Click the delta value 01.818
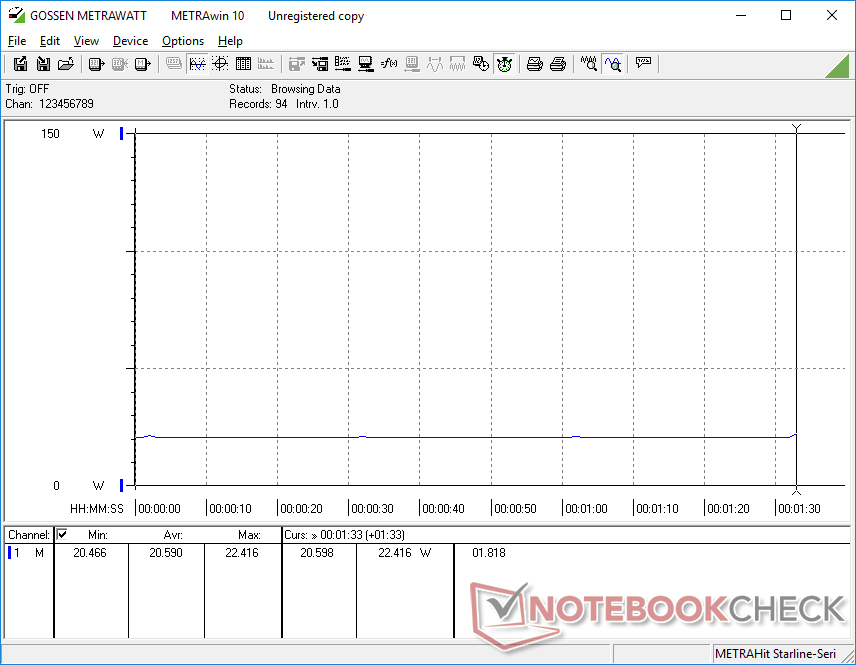This screenshot has height=665, width=856. [489, 553]
